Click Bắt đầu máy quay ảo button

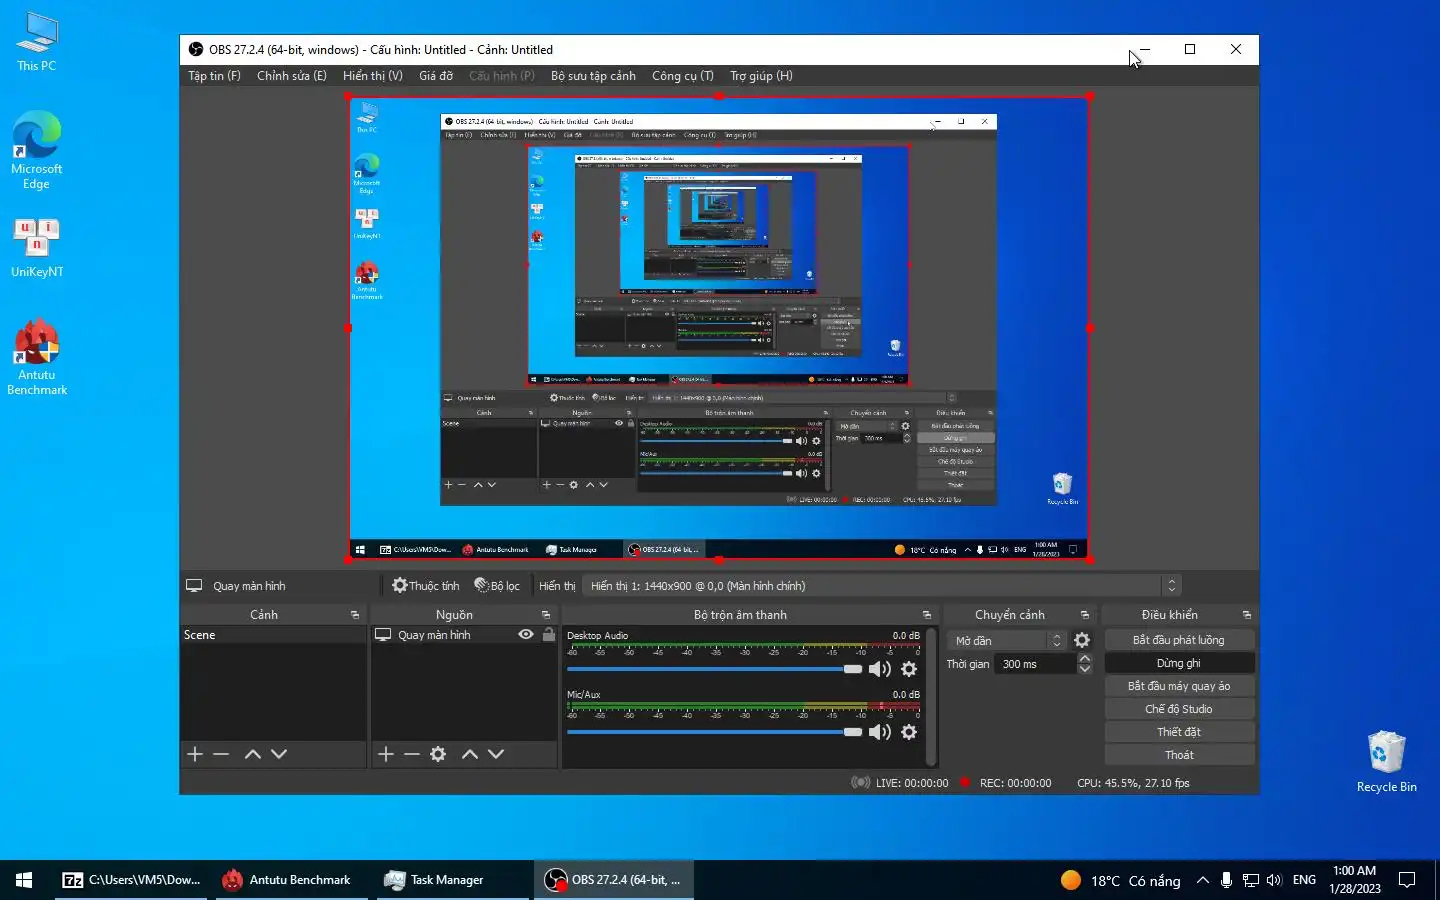coord(1179,686)
